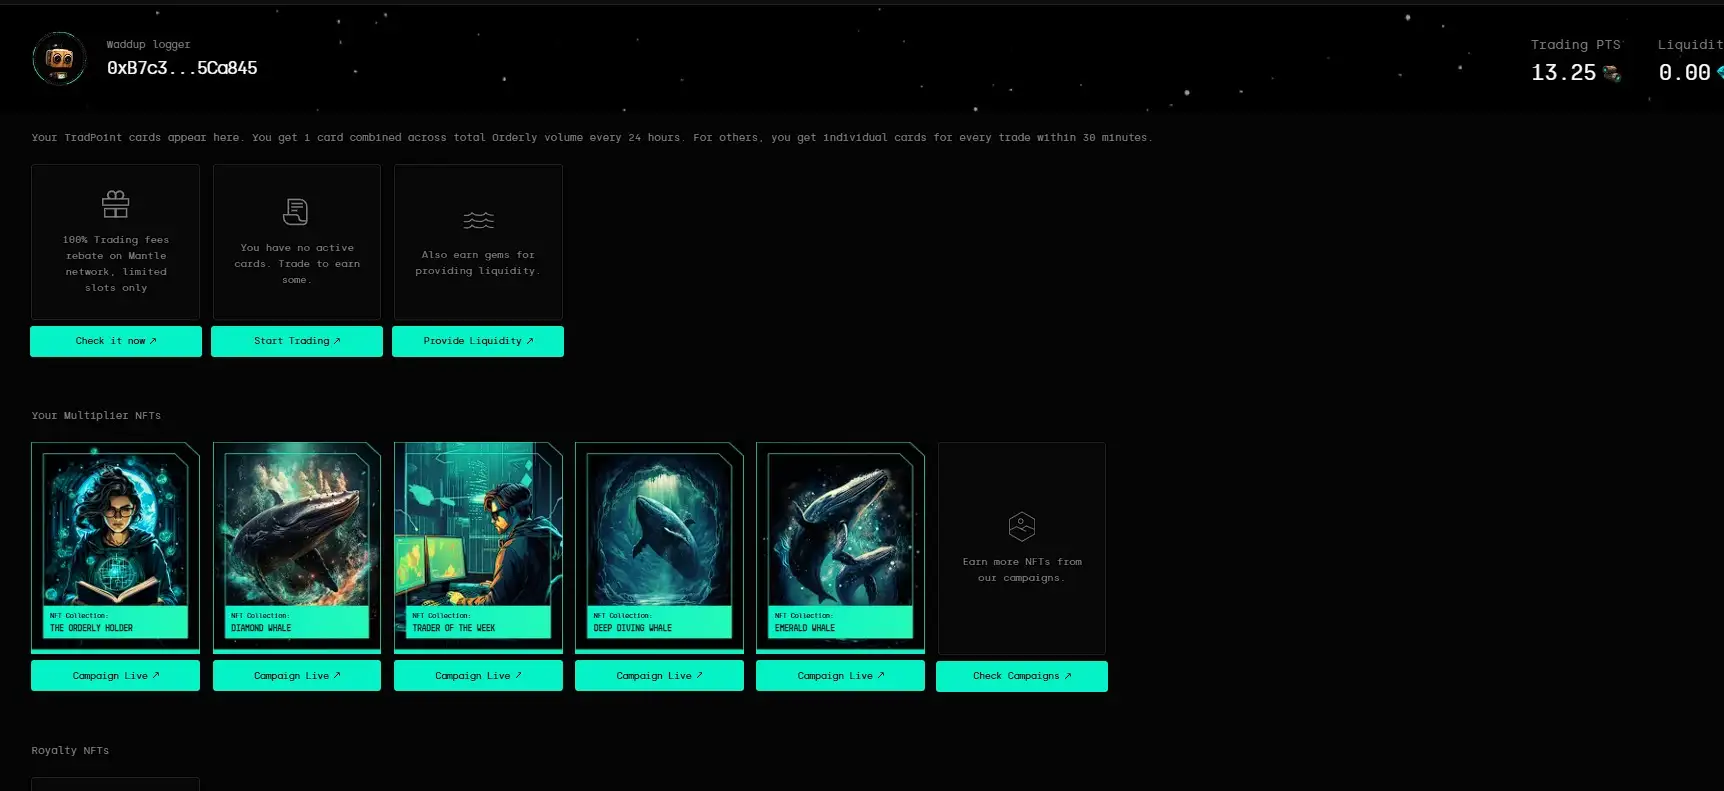Click the Liquidity gem icon

[x=1719, y=72]
